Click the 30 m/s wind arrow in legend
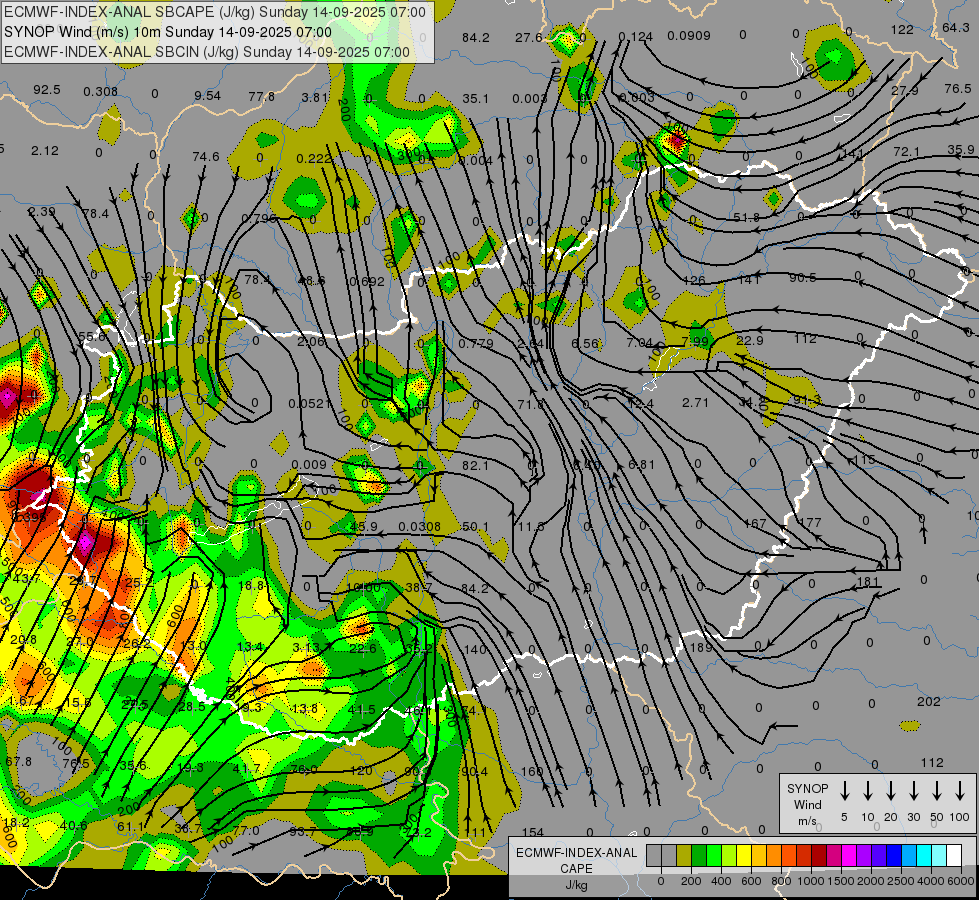 (913, 791)
